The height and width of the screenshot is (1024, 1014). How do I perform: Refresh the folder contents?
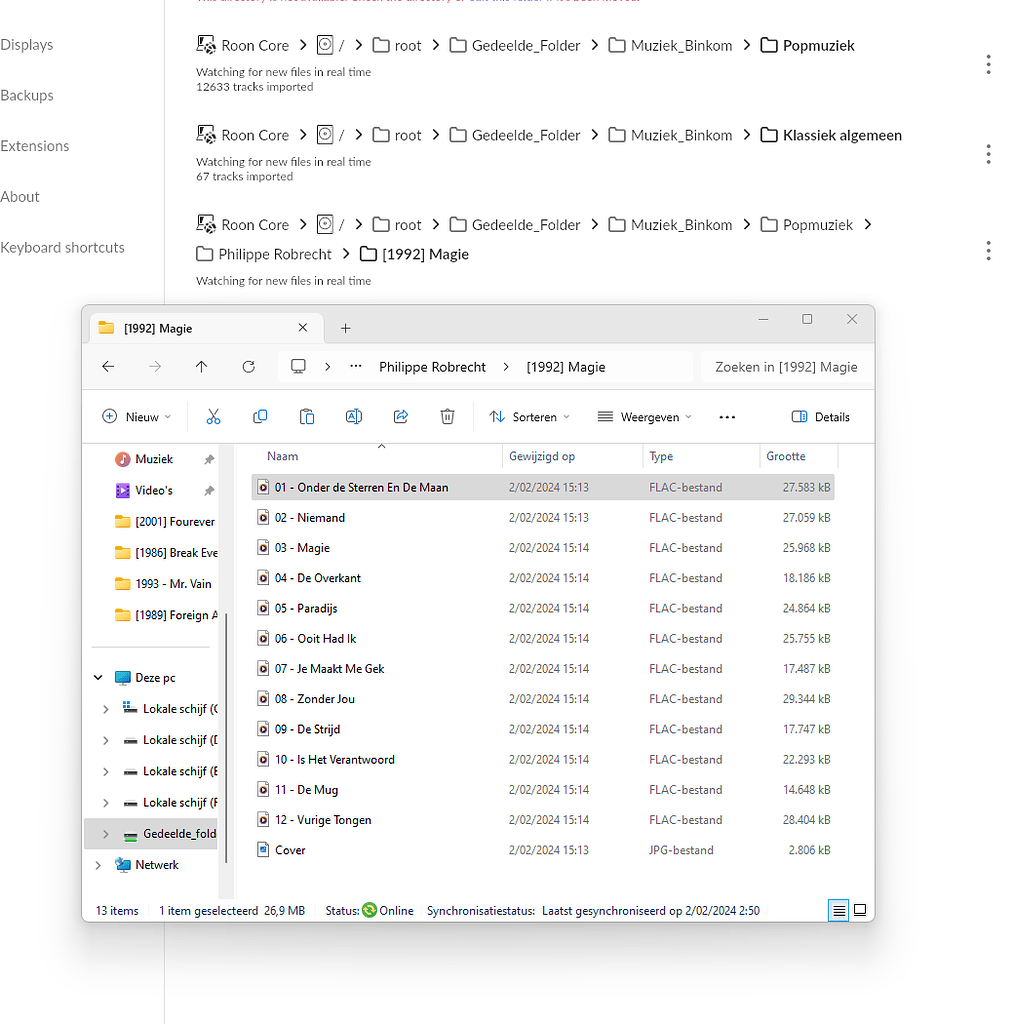point(248,366)
